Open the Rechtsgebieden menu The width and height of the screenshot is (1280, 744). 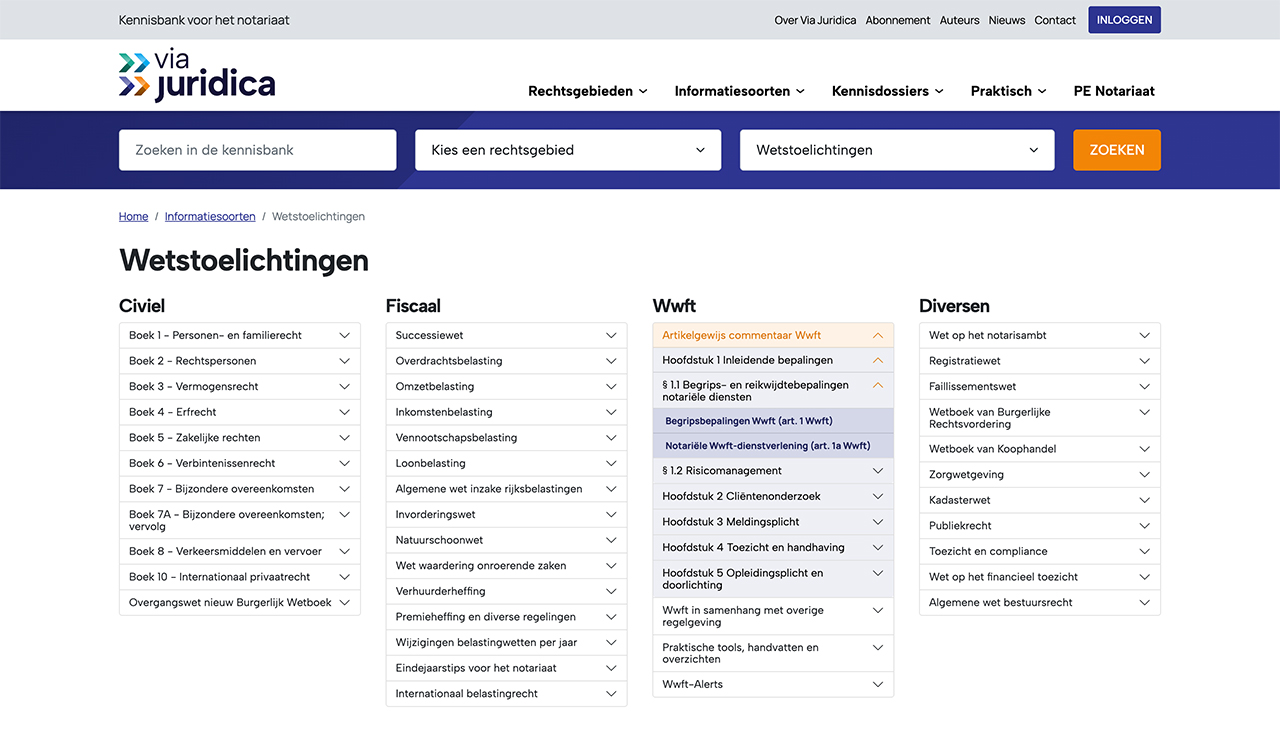pyautogui.click(x=588, y=91)
